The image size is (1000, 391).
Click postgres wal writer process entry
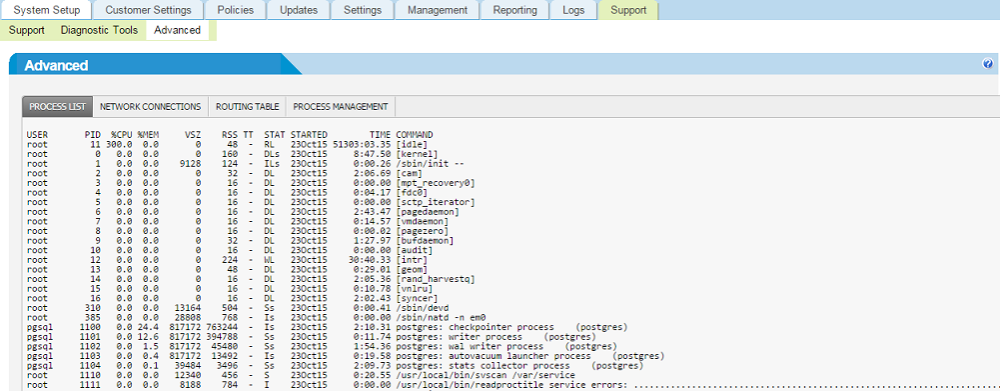pyautogui.click(x=506, y=346)
